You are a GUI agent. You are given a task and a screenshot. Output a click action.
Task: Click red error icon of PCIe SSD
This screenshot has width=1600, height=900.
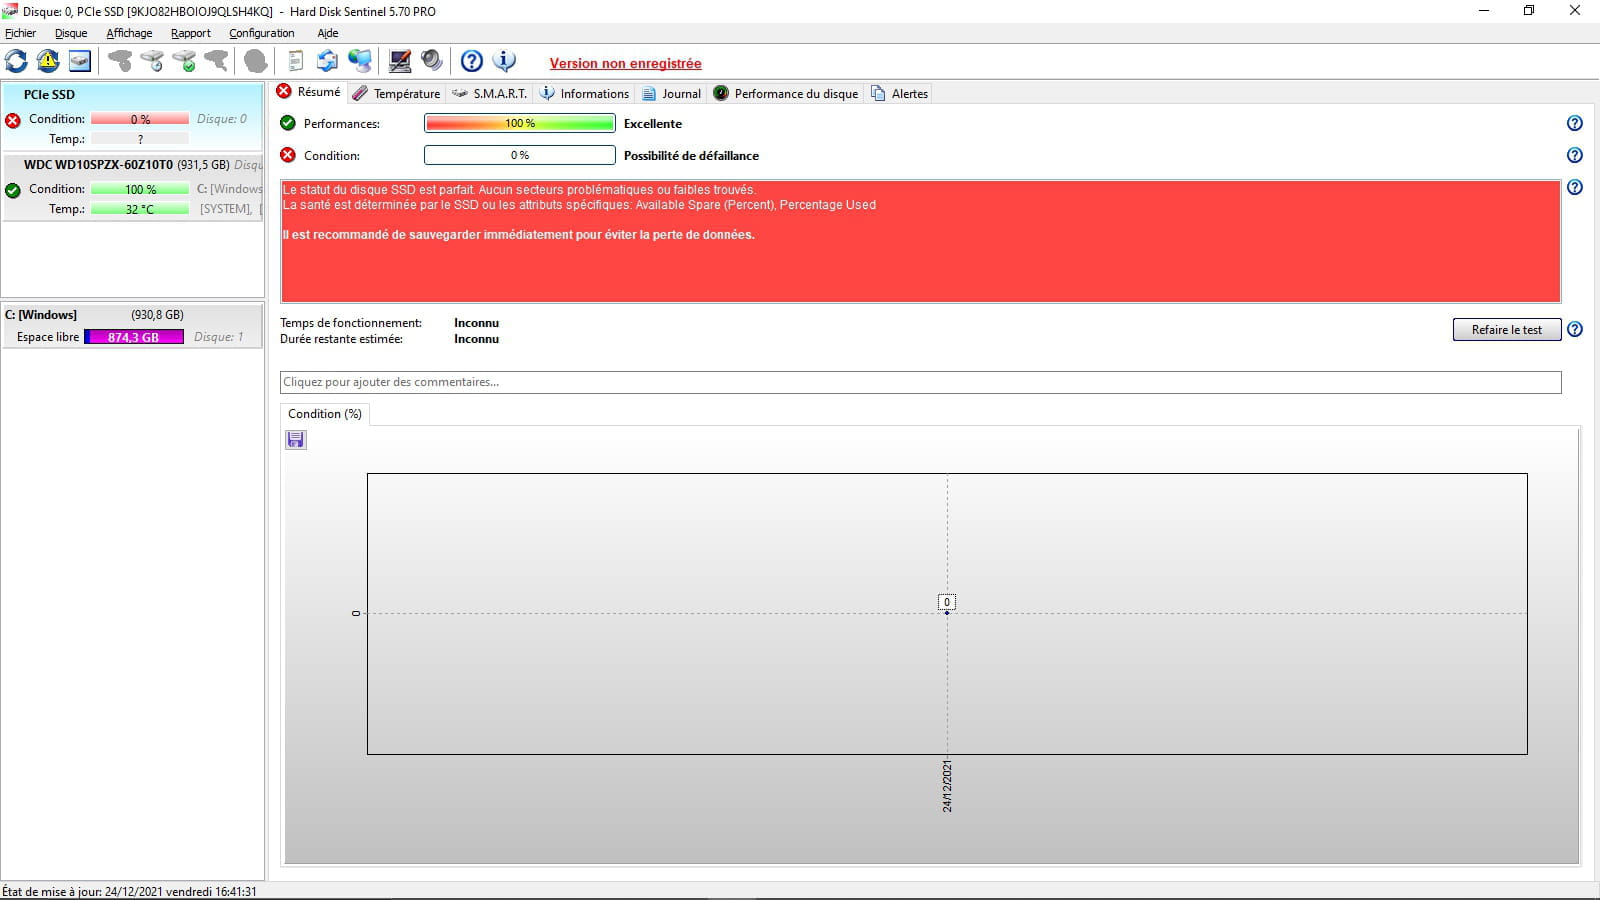pyautogui.click(x=13, y=120)
